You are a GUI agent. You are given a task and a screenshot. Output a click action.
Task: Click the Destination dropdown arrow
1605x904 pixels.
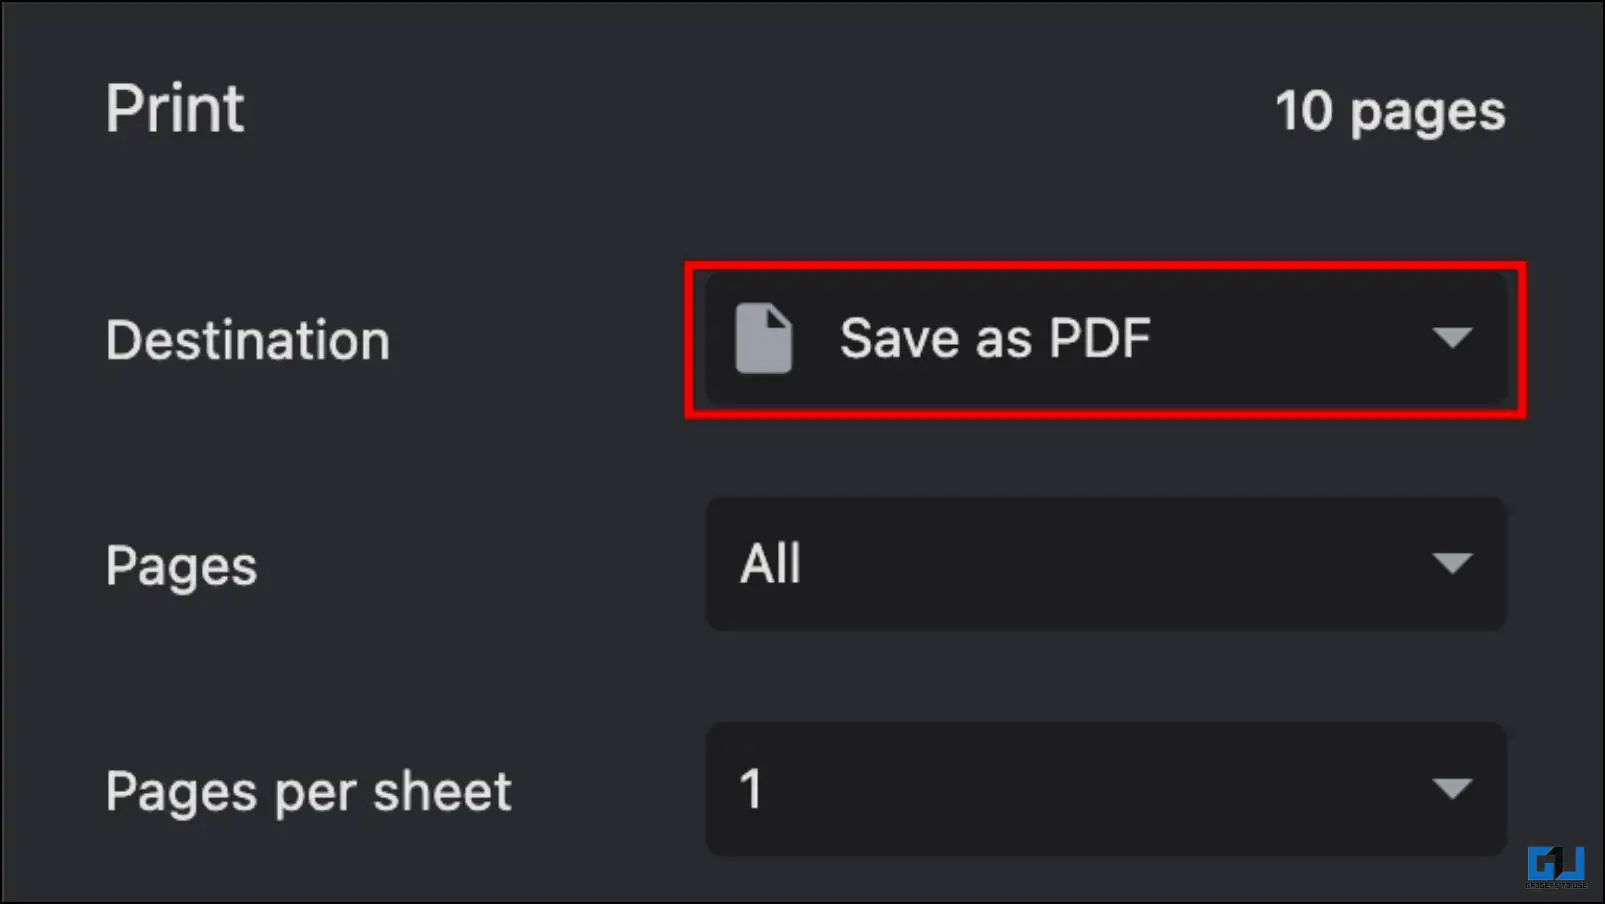click(1452, 338)
